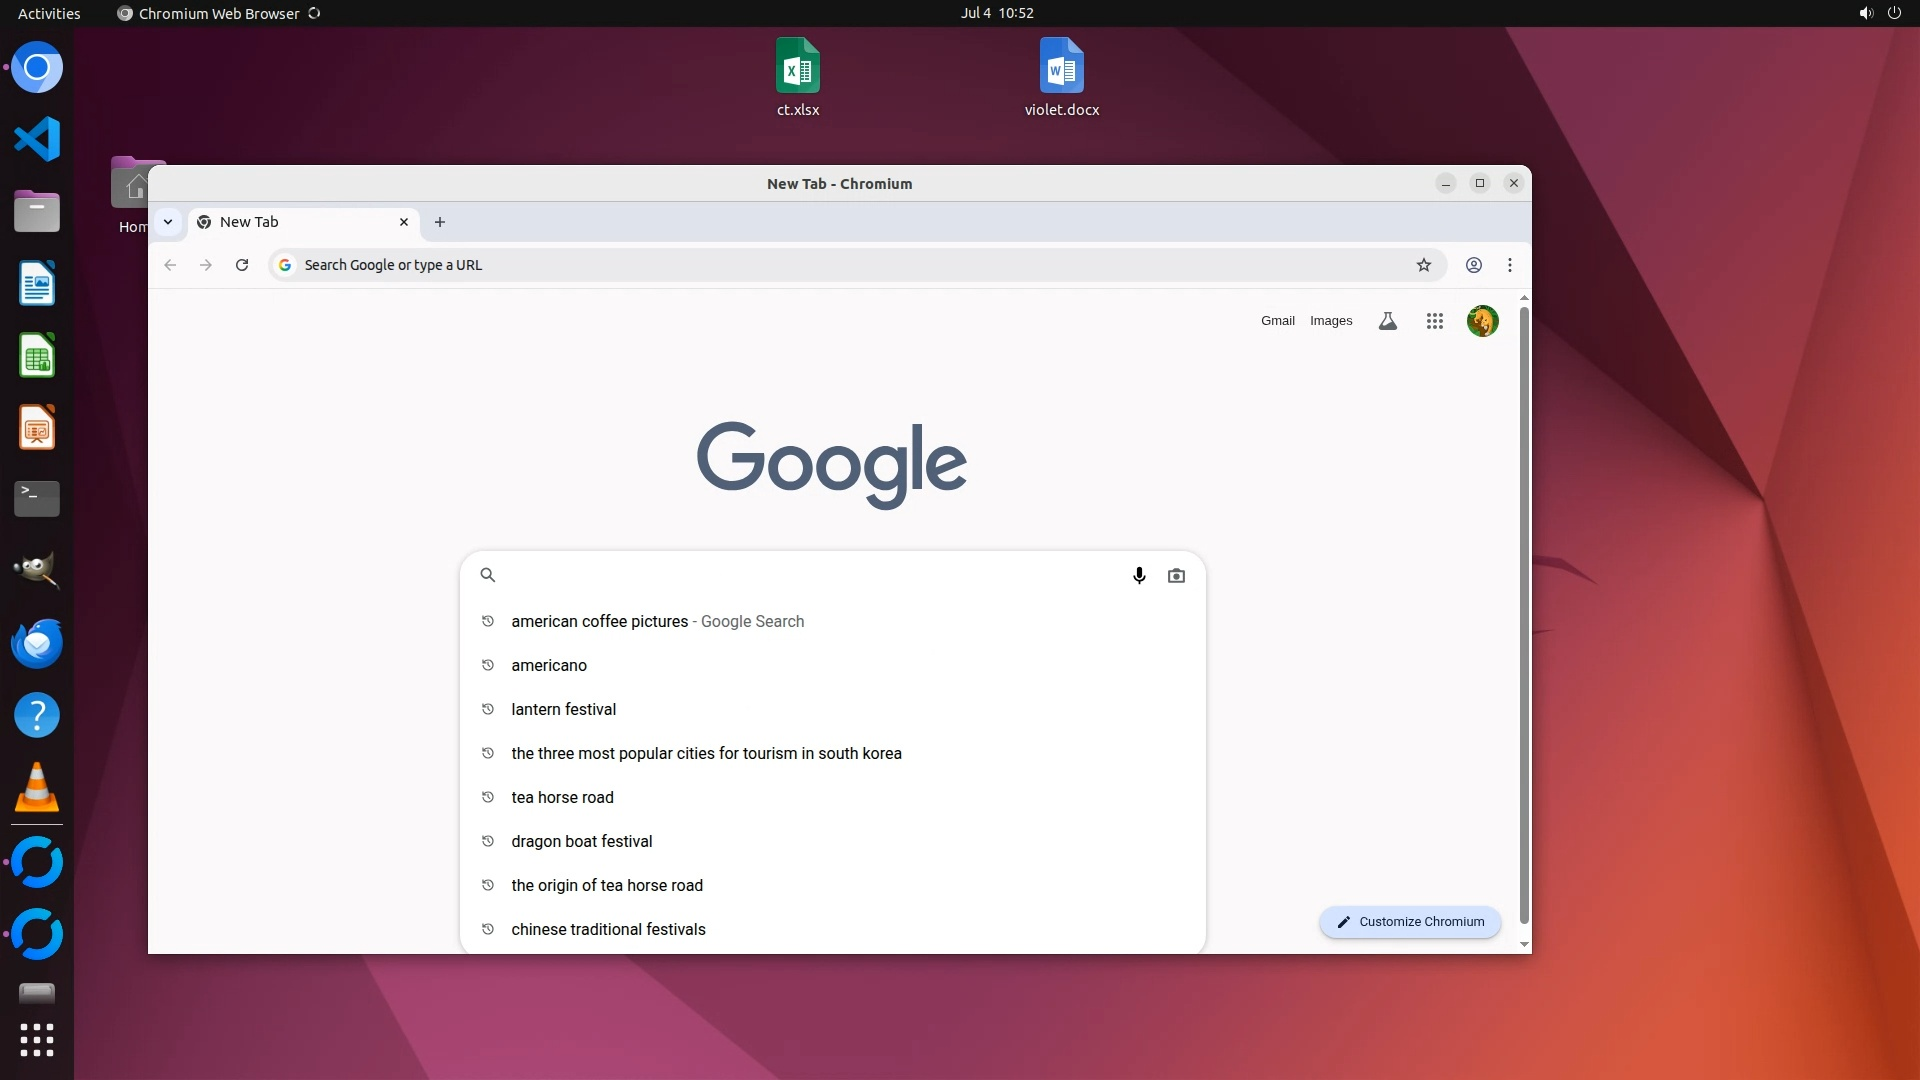Open the Gmail link
The height and width of the screenshot is (1080, 1920).
click(x=1277, y=321)
